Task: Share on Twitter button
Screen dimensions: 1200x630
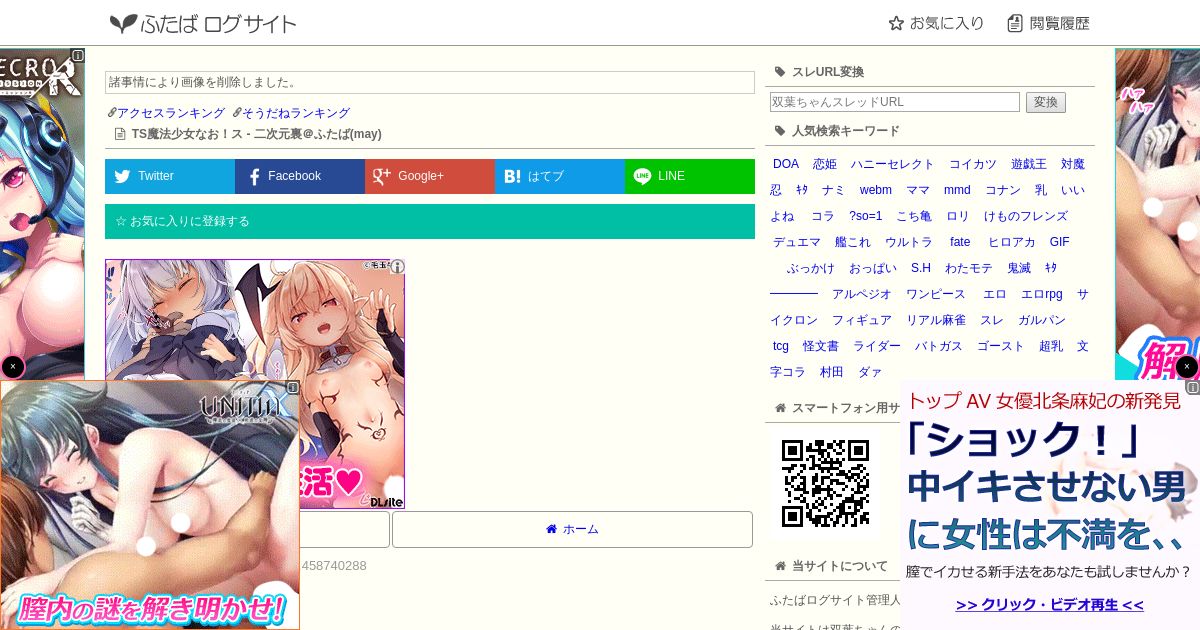Action: [170, 176]
